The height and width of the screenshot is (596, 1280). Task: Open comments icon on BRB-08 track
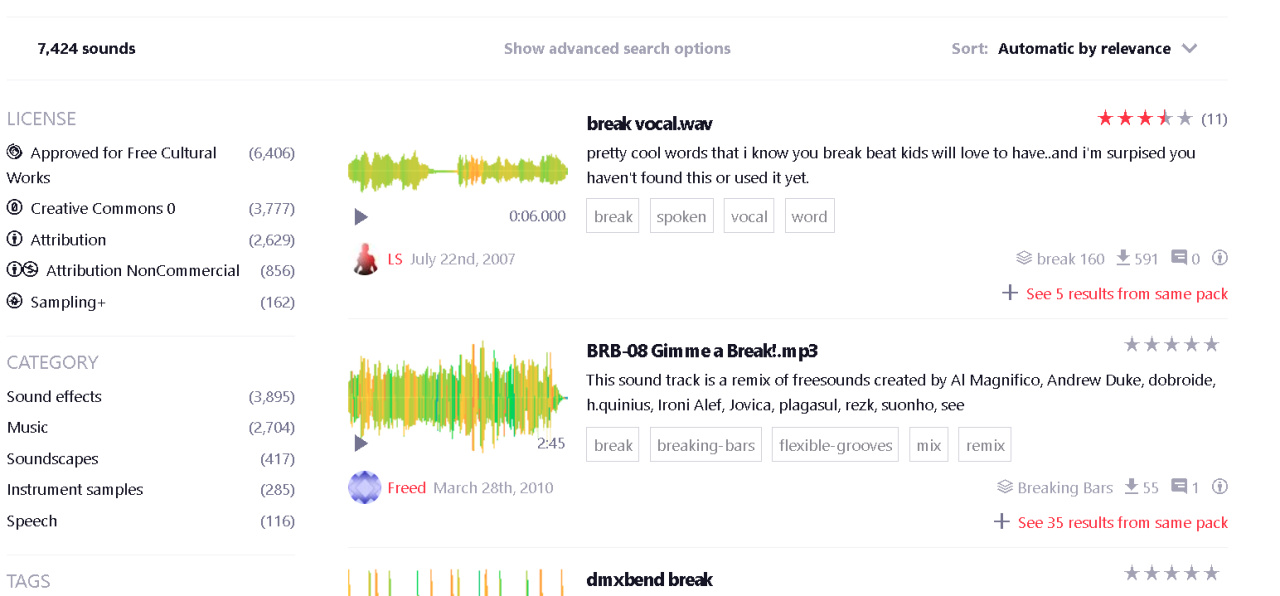click(1179, 487)
